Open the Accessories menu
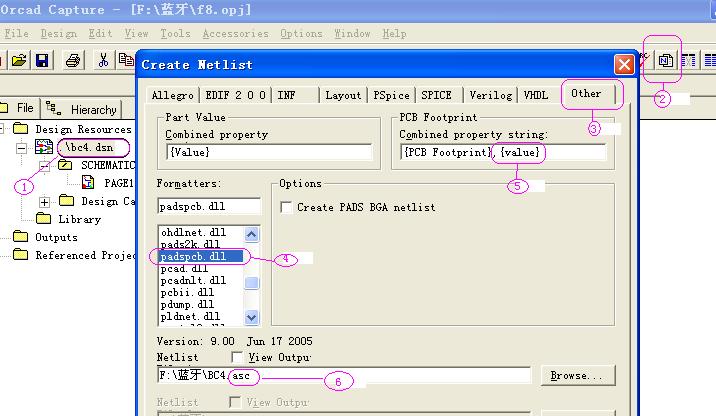 click(x=235, y=33)
